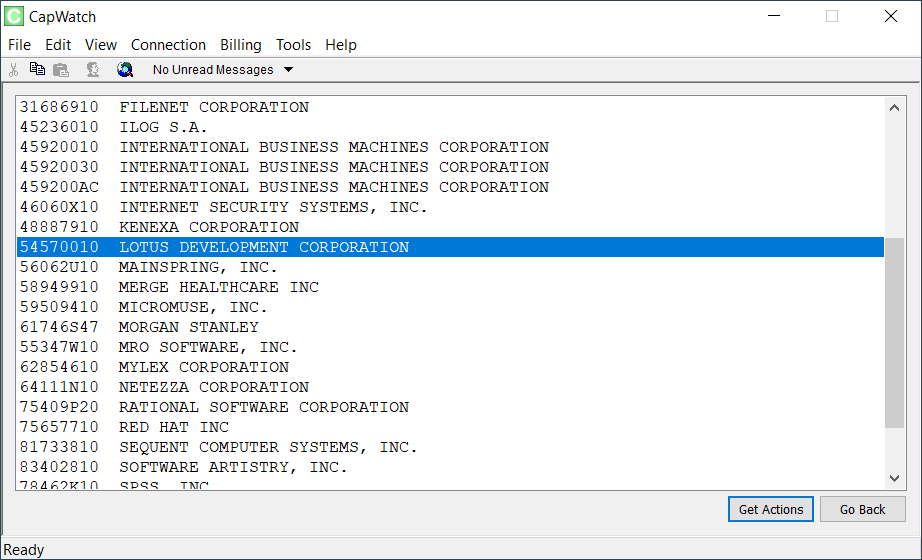Select the INTERNET SECURITY SYSTEMS, INC. row

coord(450,207)
